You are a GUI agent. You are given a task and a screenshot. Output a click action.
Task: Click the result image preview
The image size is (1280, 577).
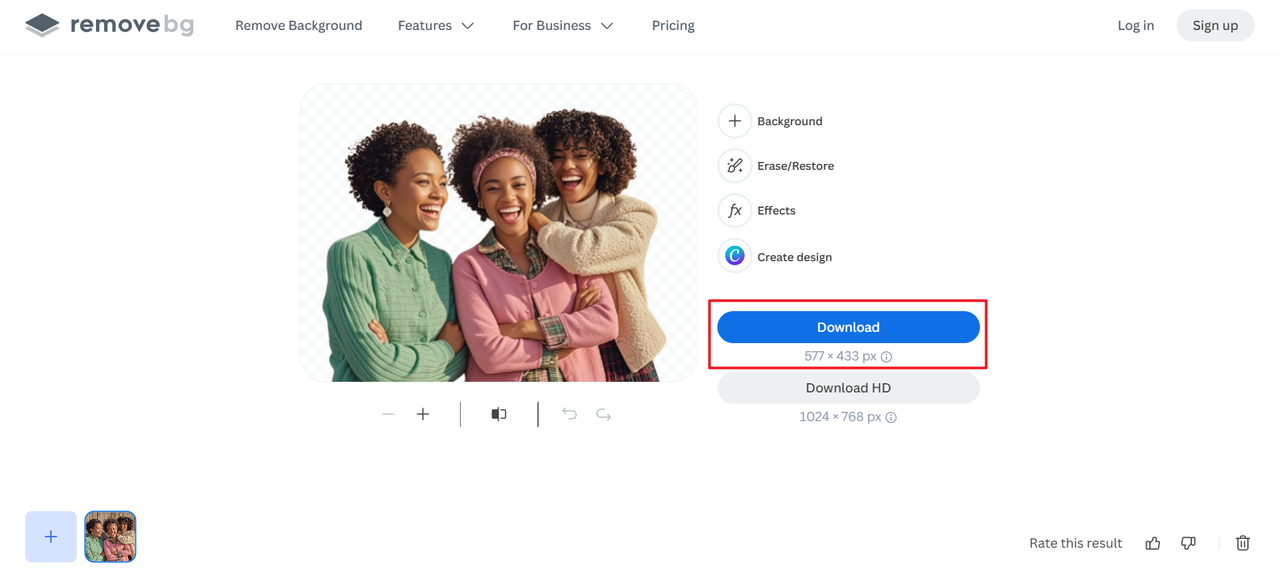click(x=499, y=232)
